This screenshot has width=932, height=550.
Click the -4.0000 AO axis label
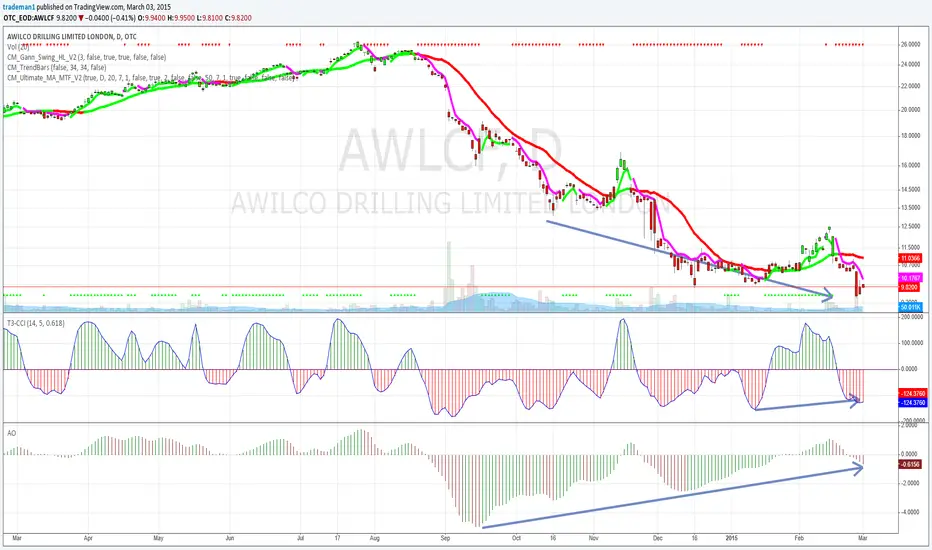[x=911, y=512]
